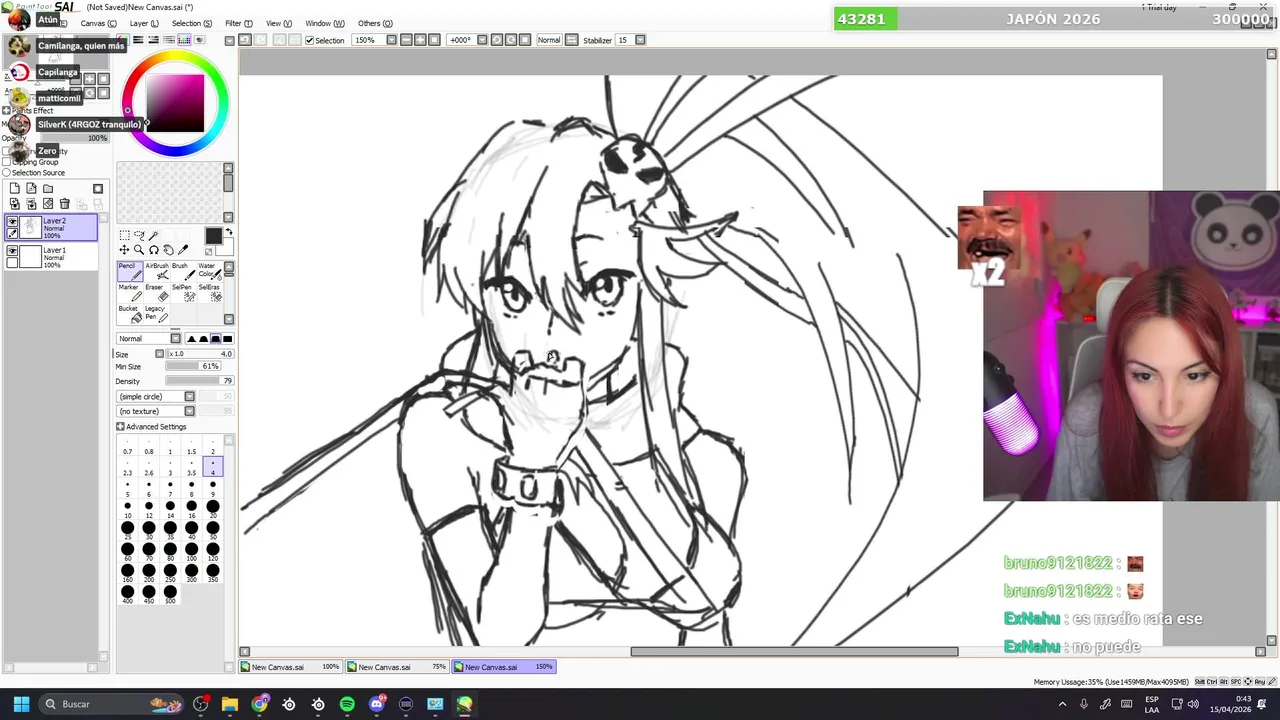Select the SelPen tool

(184, 293)
